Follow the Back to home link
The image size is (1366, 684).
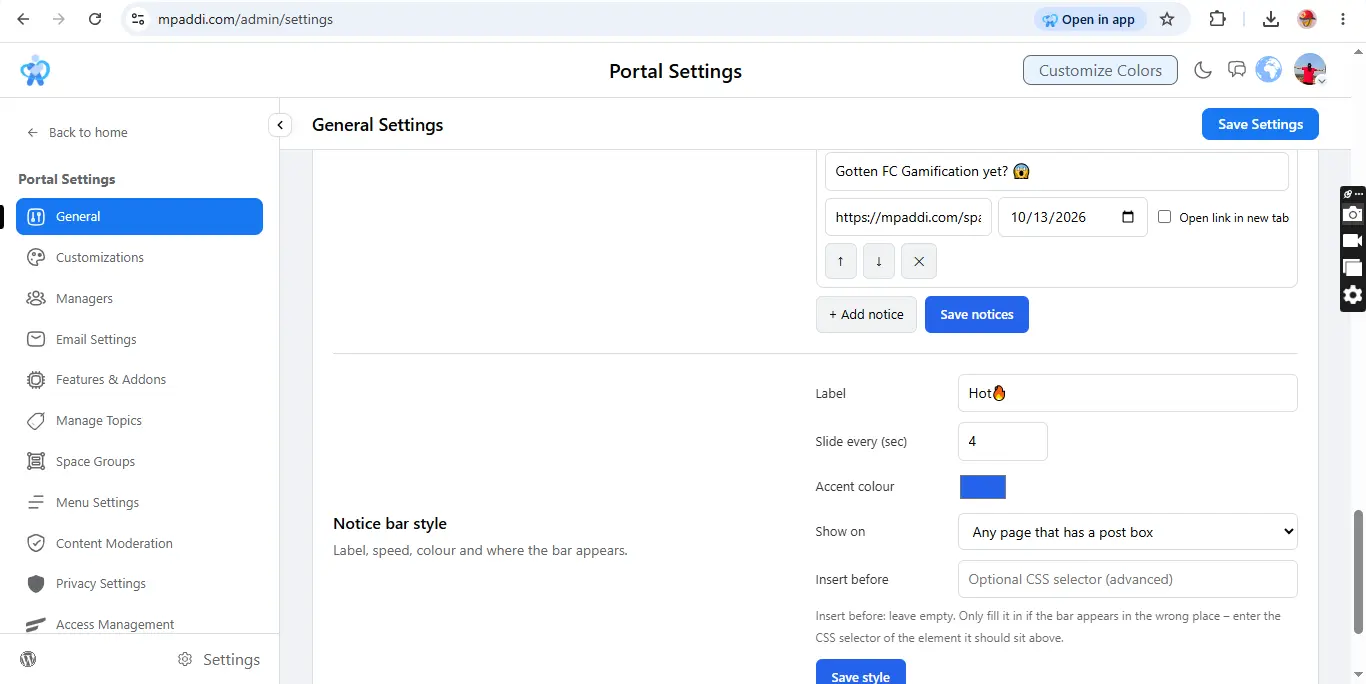77,132
